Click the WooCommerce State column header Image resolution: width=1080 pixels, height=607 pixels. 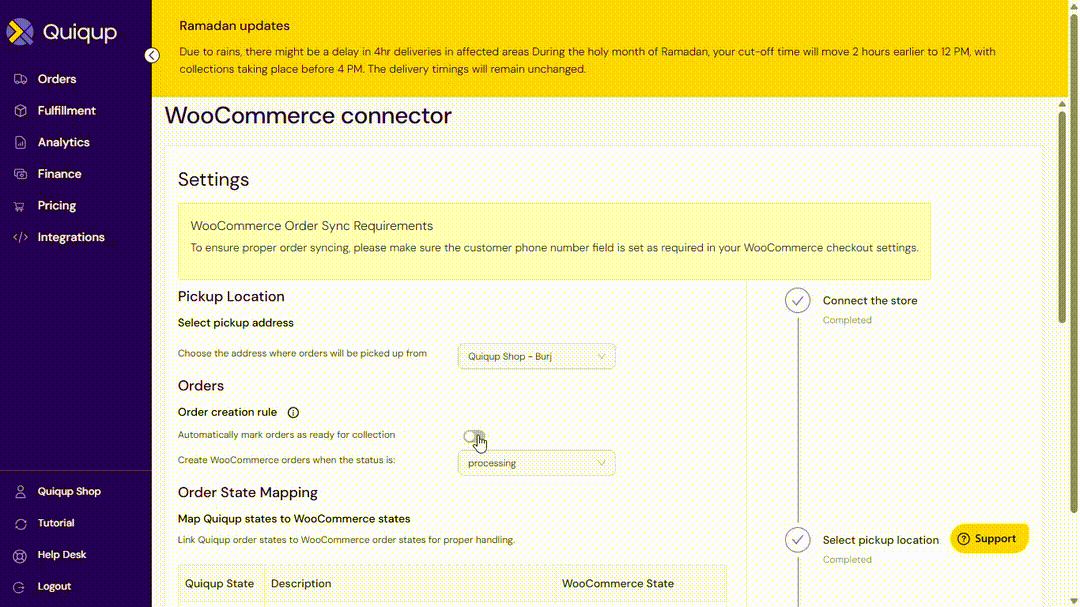pos(618,584)
